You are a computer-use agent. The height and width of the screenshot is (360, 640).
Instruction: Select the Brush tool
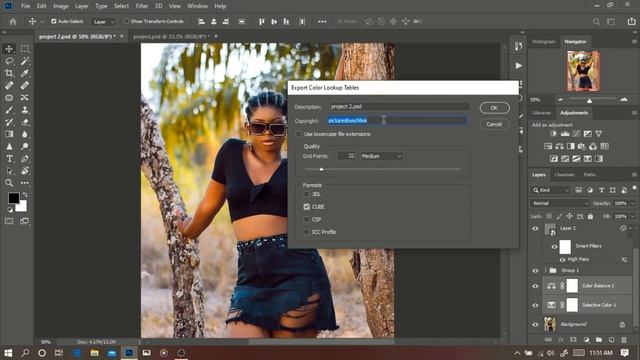click(9, 110)
